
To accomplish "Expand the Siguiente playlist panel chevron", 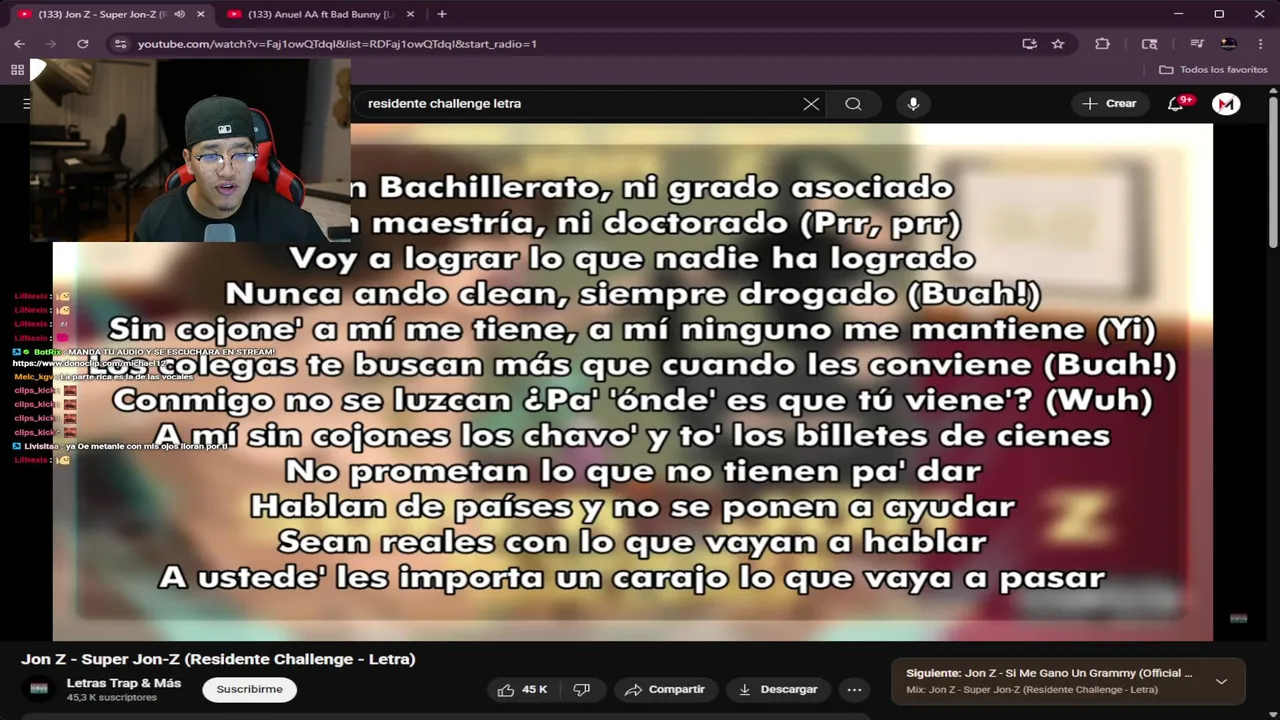I will click(1221, 681).
